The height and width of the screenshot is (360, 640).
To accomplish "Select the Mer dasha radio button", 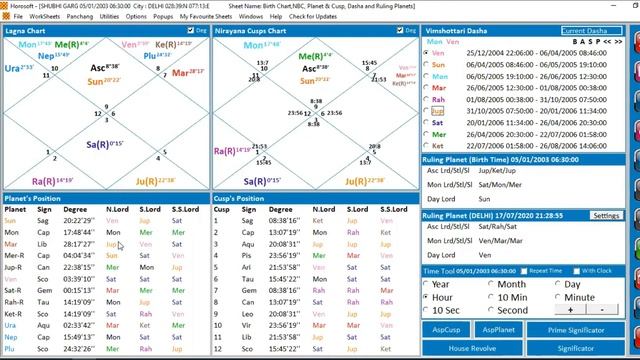I will pyautogui.click(x=426, y=133).
